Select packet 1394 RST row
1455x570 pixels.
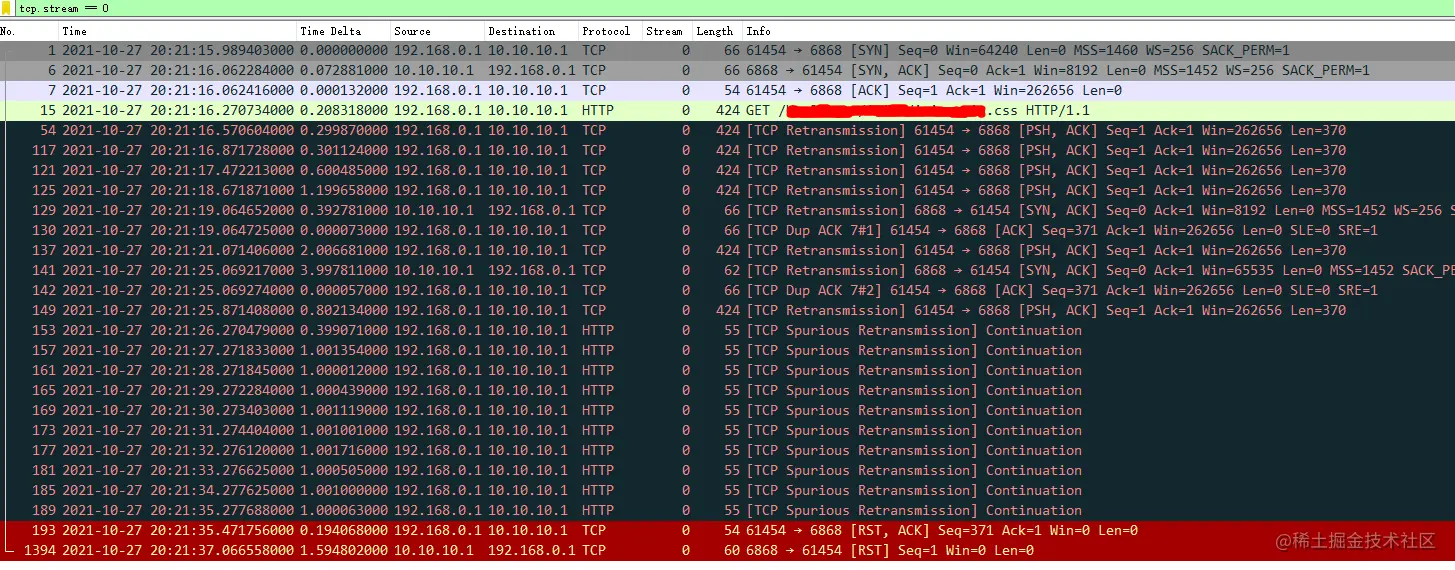[727, 550]
